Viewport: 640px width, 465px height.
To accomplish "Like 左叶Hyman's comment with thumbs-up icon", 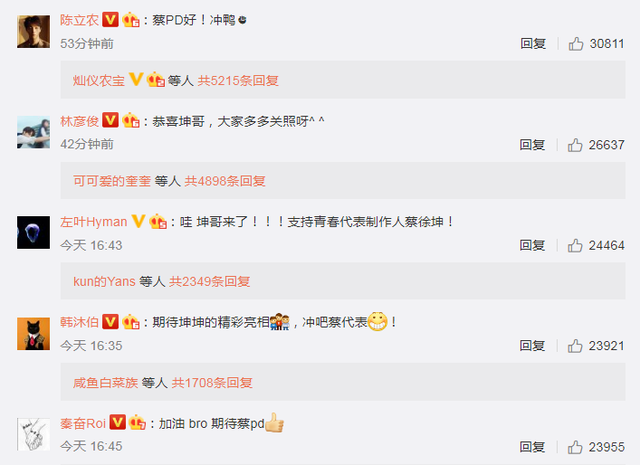I will (x=575, y=245).
